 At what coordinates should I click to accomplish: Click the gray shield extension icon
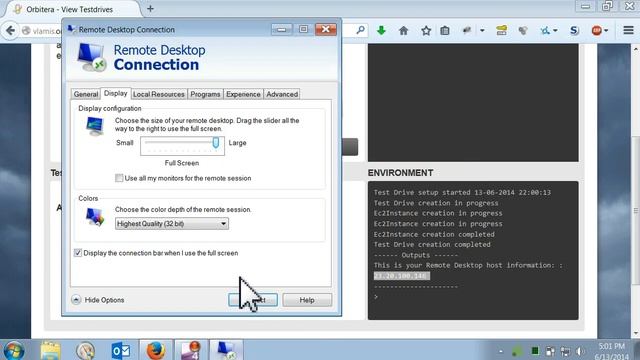pos(523,31)
